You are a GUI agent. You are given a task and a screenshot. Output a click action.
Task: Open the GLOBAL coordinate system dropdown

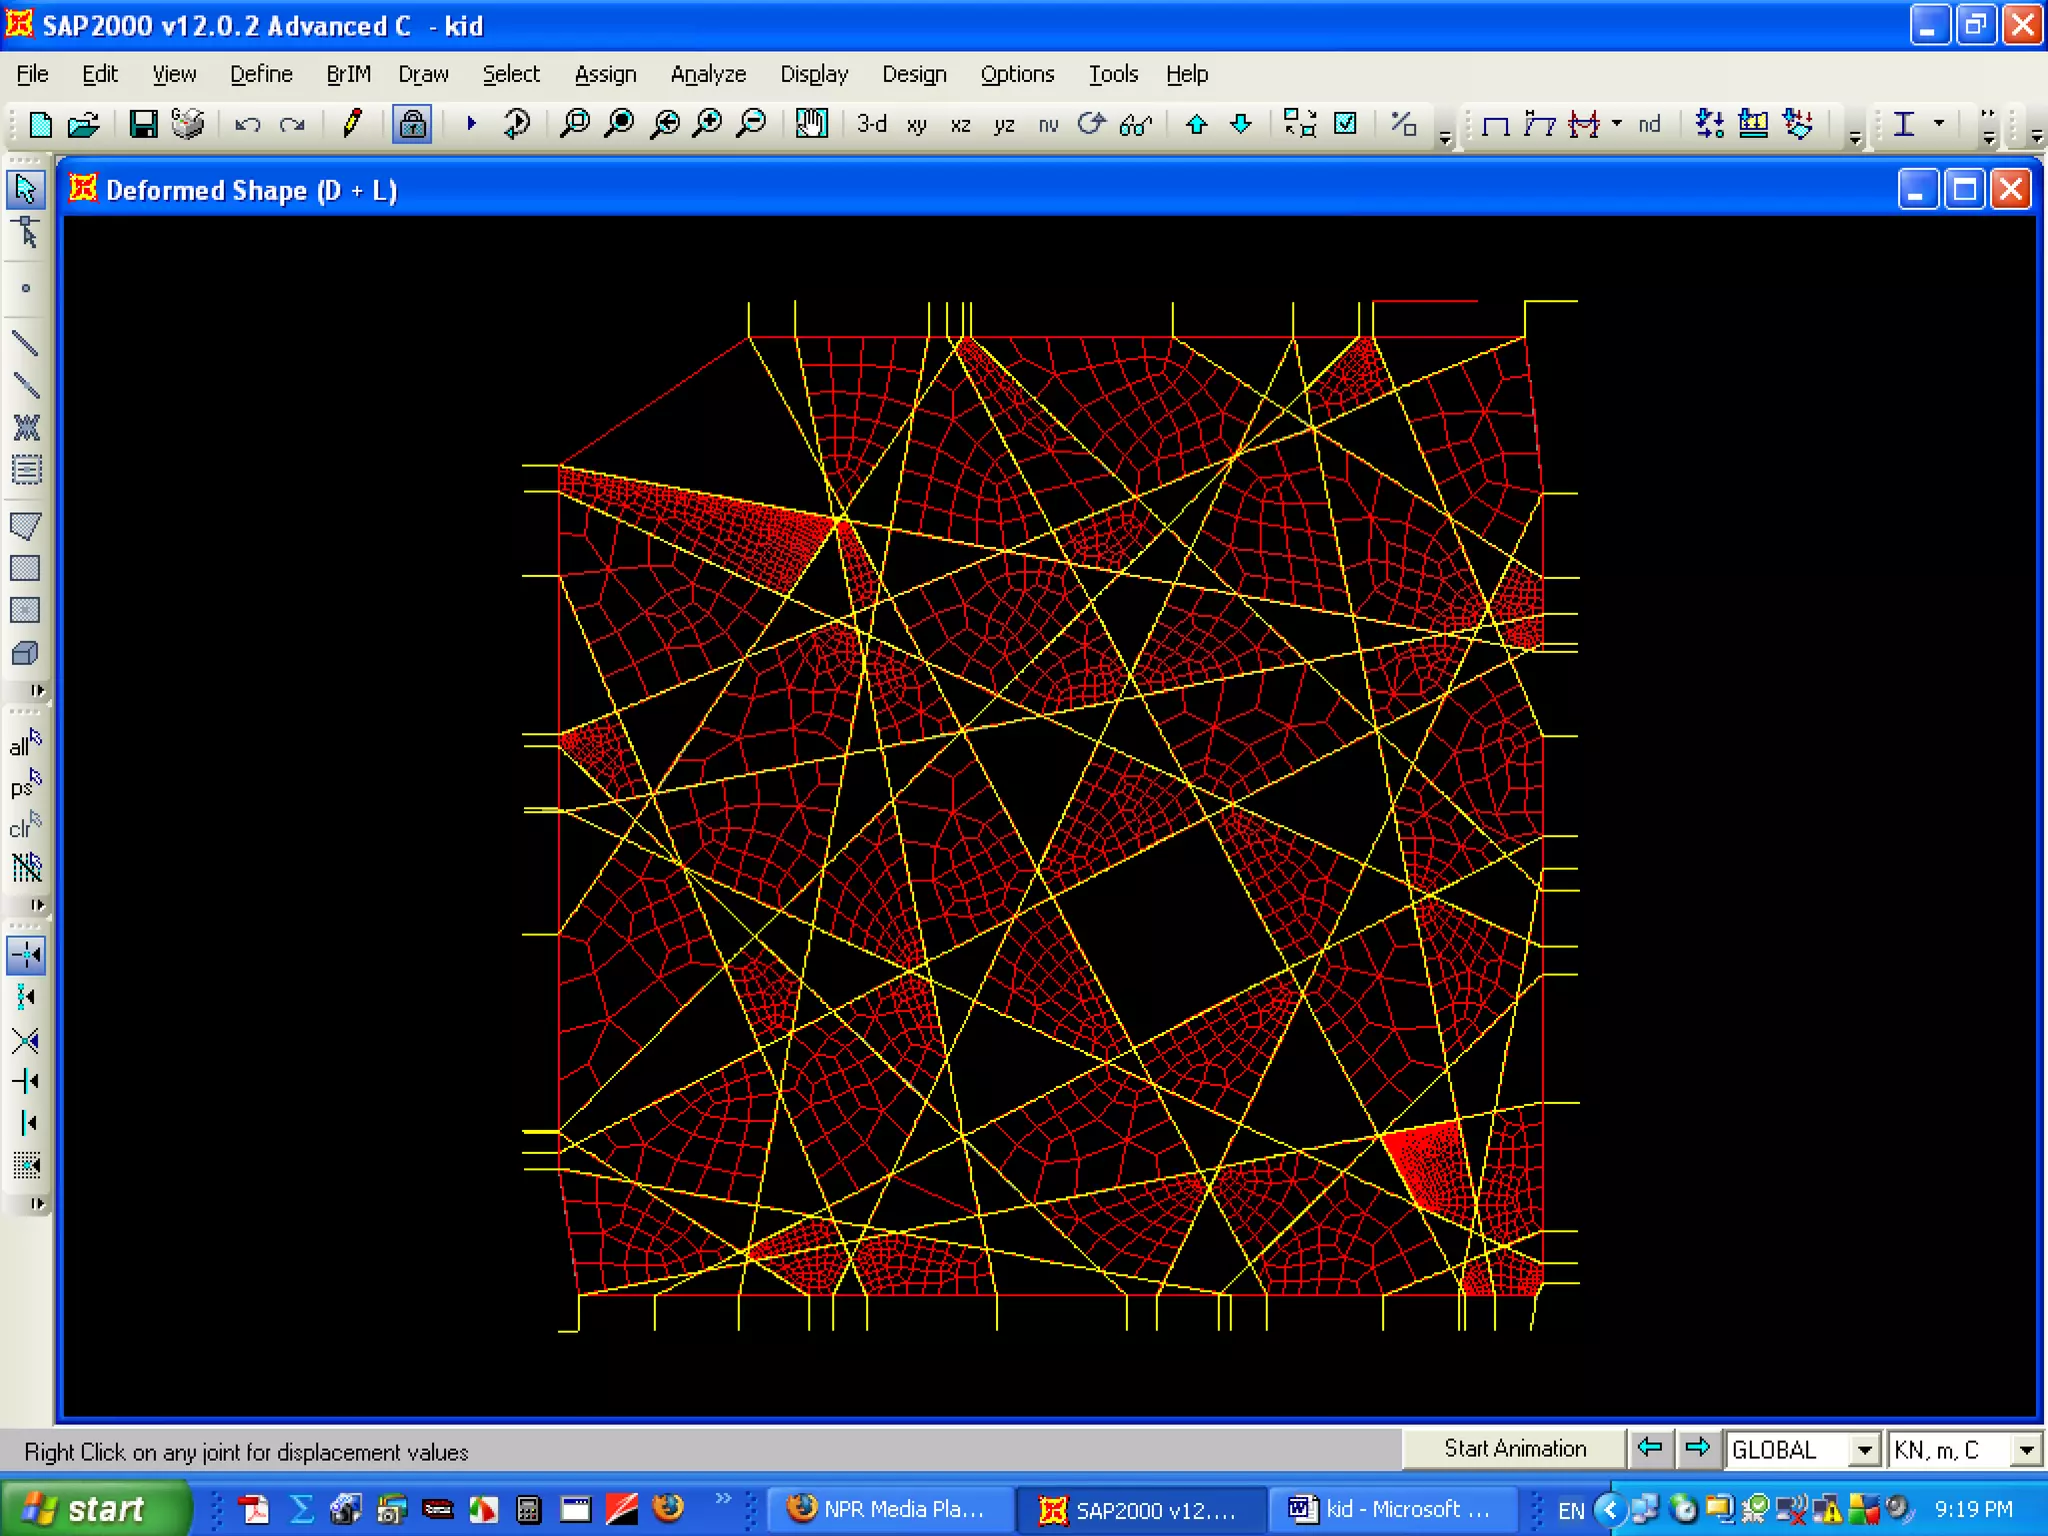click(1864, 1450)
